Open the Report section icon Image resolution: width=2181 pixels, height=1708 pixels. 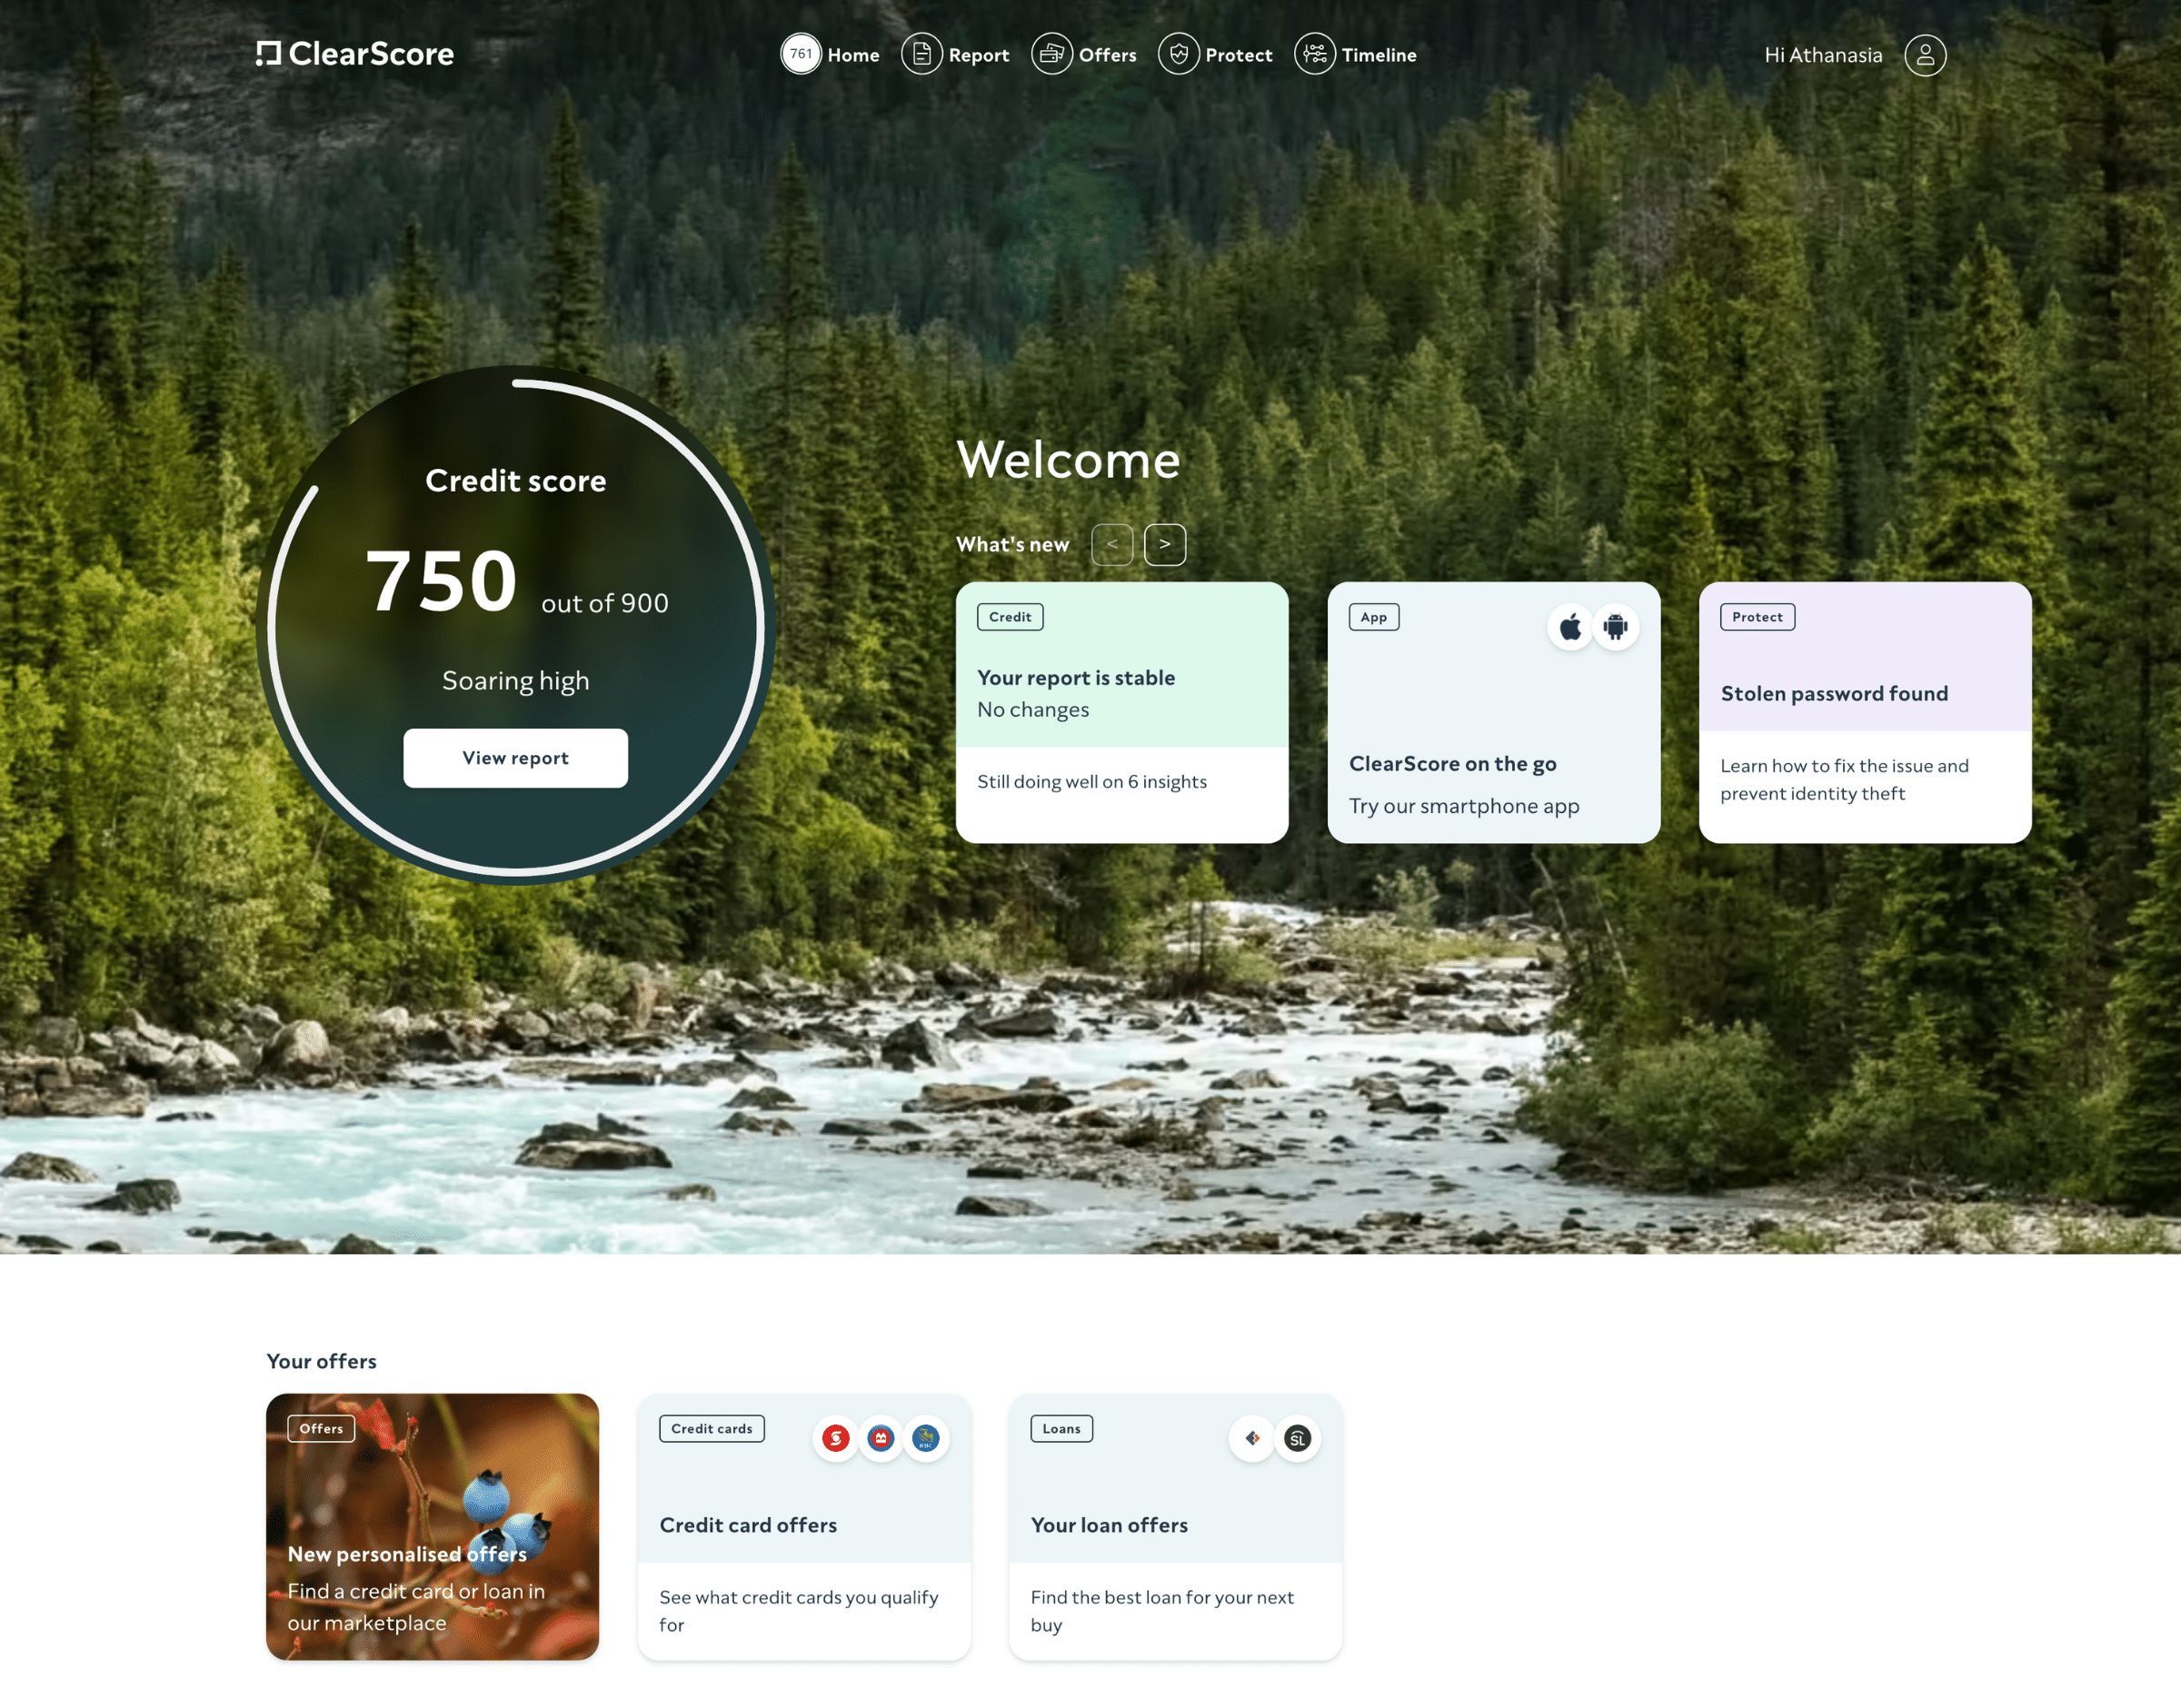[921, 53]
